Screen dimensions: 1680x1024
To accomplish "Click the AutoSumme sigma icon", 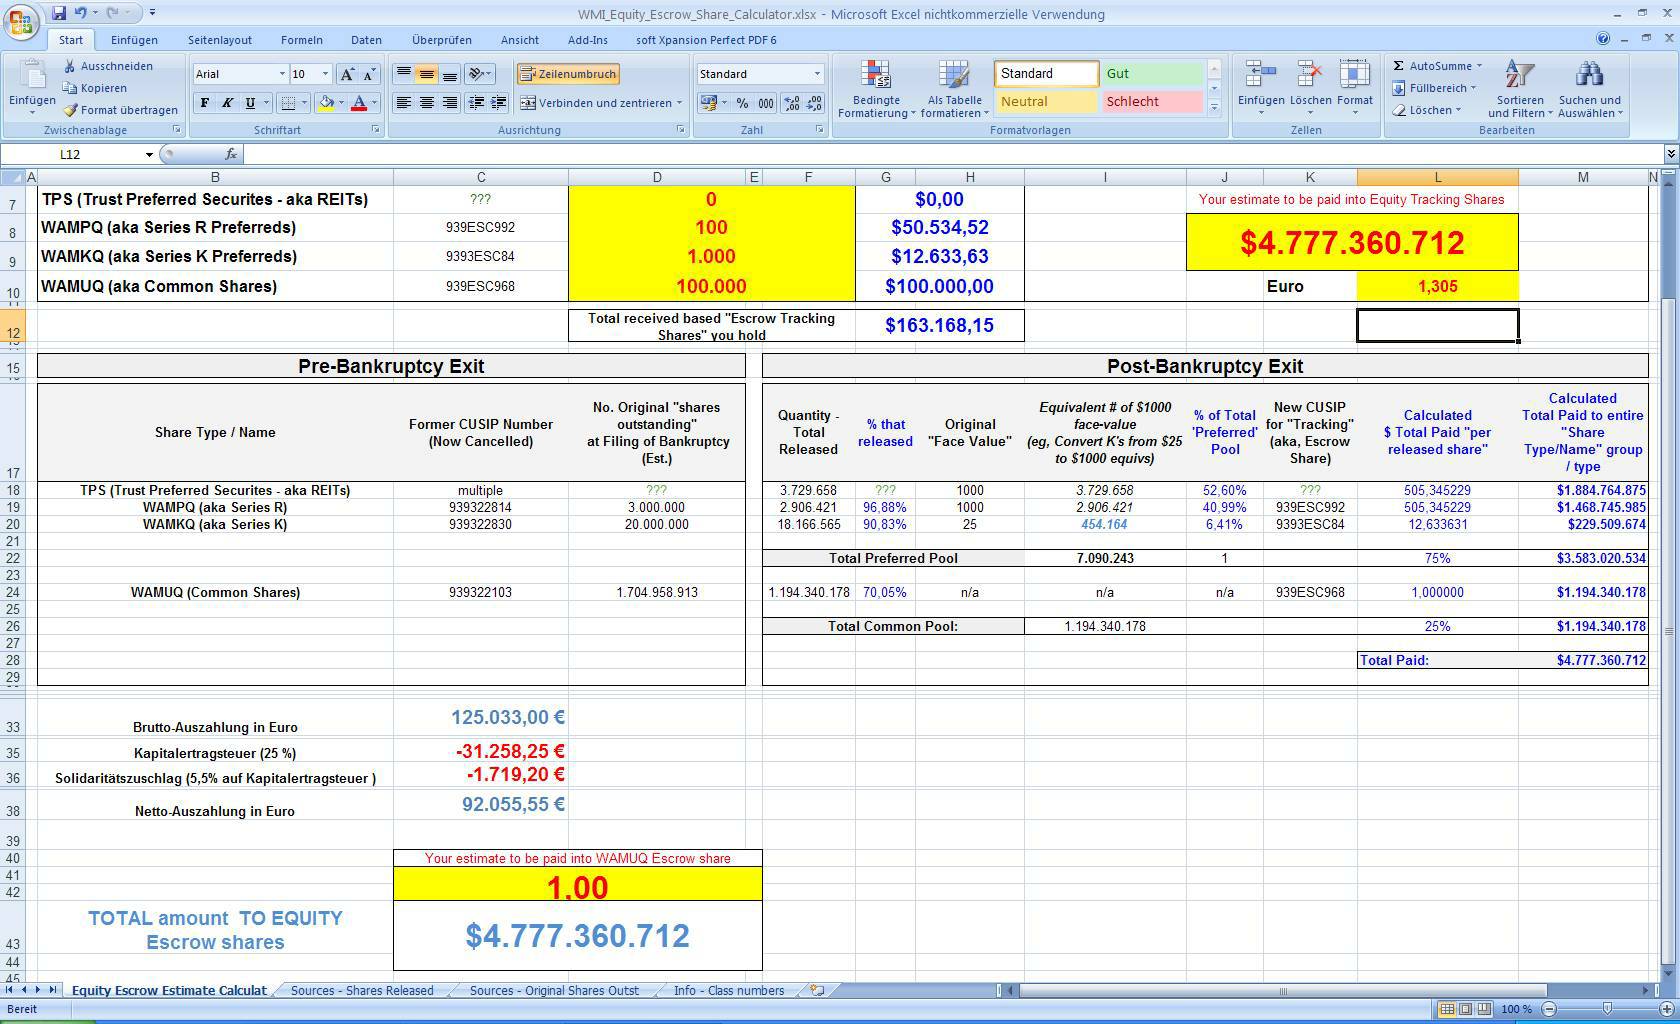I will click(x=1399, y=66).
